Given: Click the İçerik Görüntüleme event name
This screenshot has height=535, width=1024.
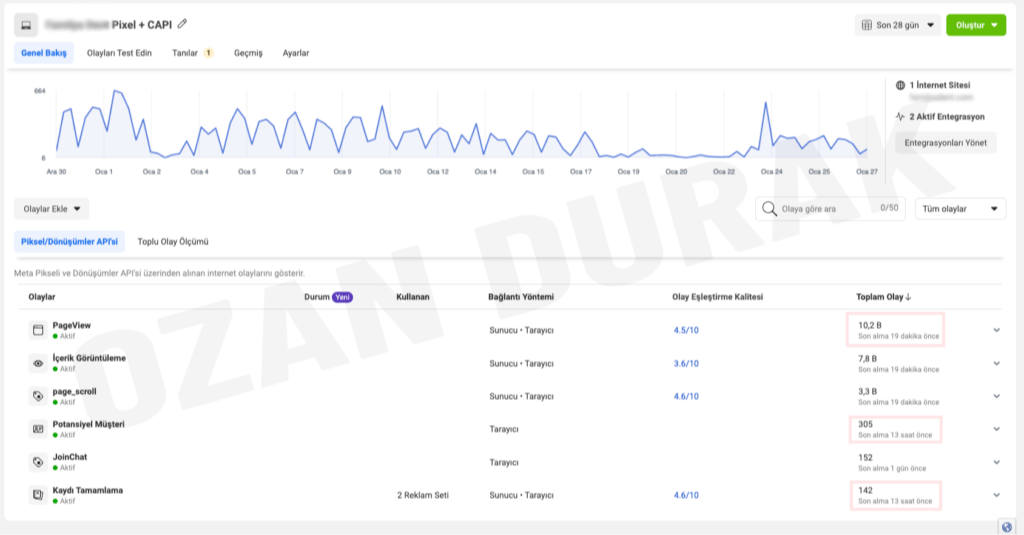Looking at the screenshot, I should tap(89, 358).
